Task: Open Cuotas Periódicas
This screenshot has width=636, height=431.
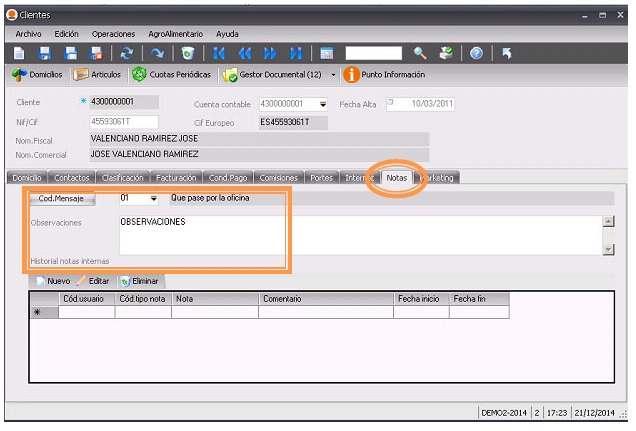Action: 173,75
